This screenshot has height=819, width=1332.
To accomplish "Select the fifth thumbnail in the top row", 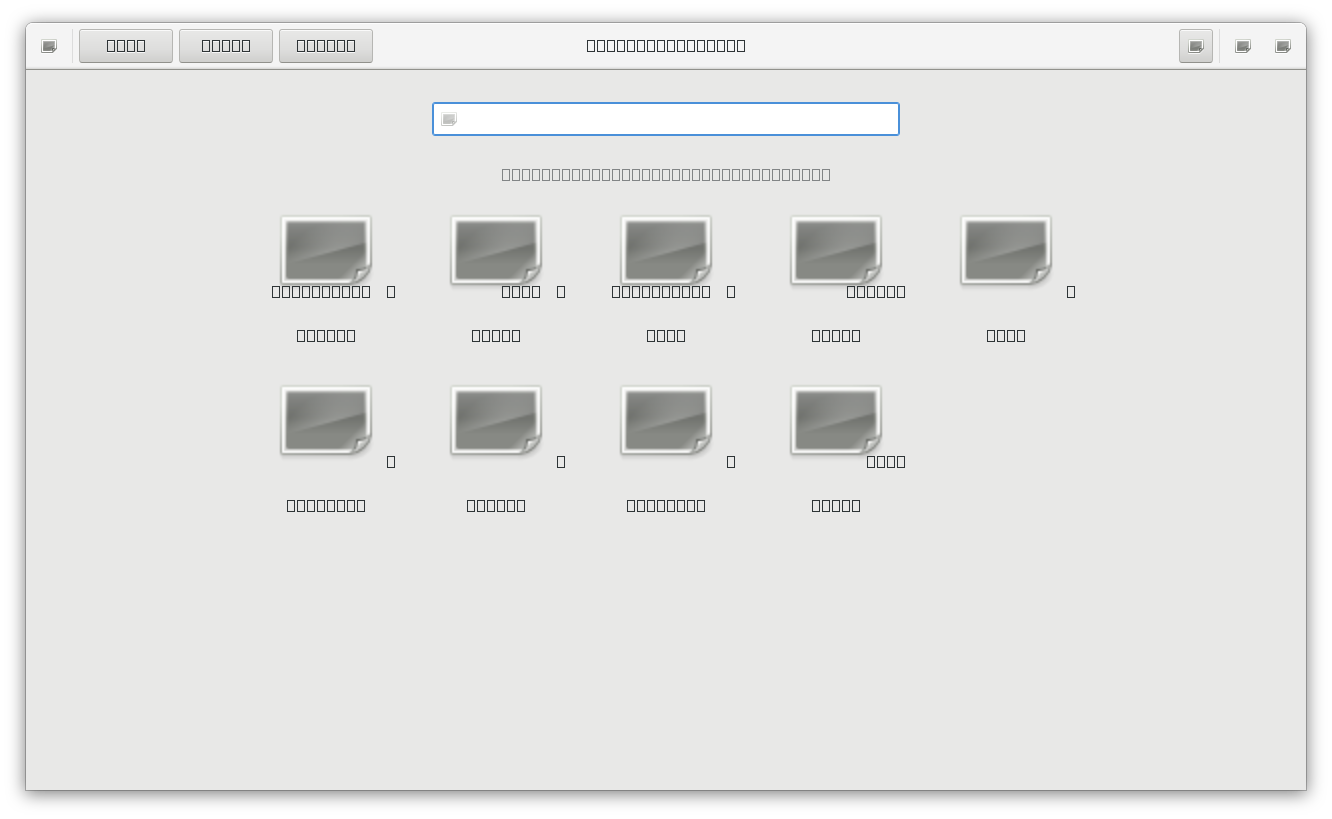I will coord(1006,250).
